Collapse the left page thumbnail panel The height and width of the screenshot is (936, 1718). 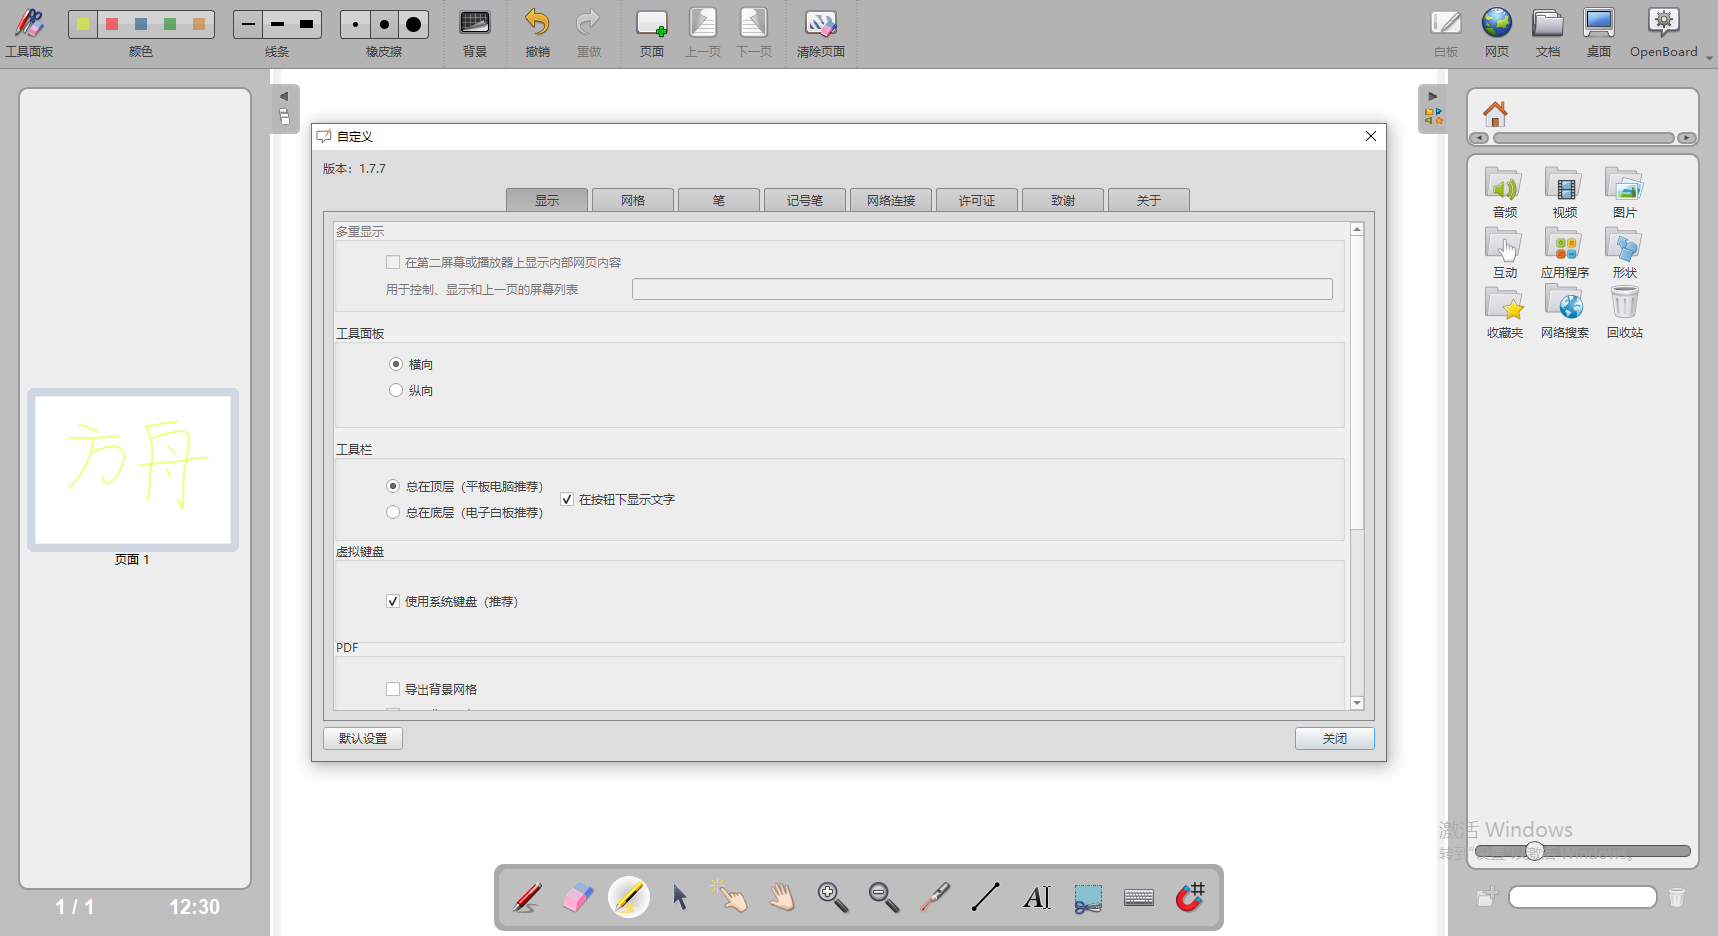284,97
